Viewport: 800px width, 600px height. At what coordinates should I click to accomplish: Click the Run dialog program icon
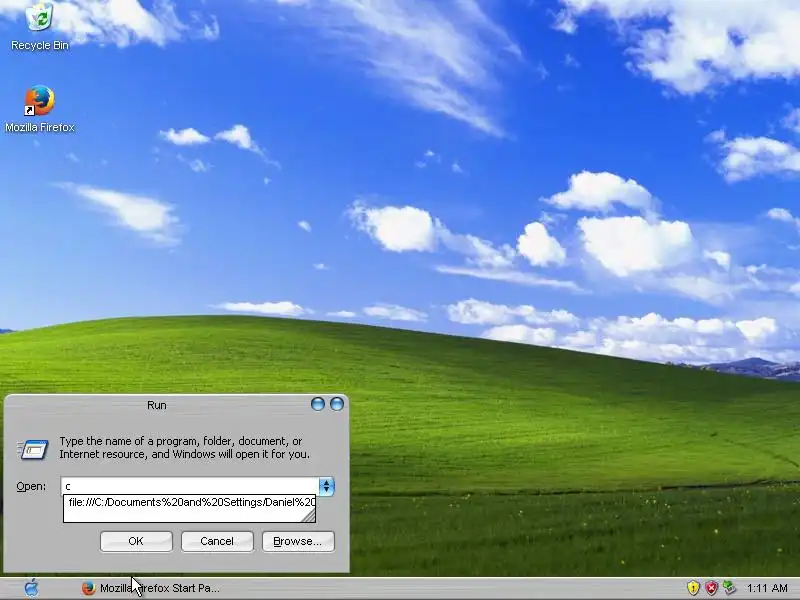pyautogui.click(x=33, y=449)
